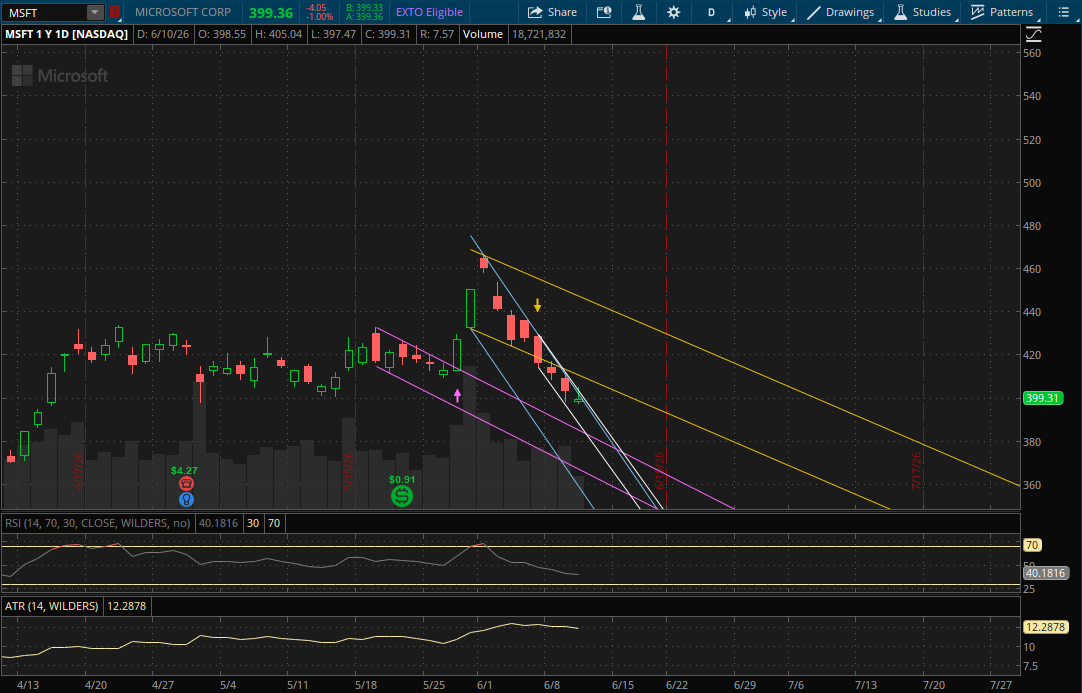This screenshot has height=693, width=1082.
Task: Click the 40.1816 RSI bubble on axis
Action: pos(1046,574)
